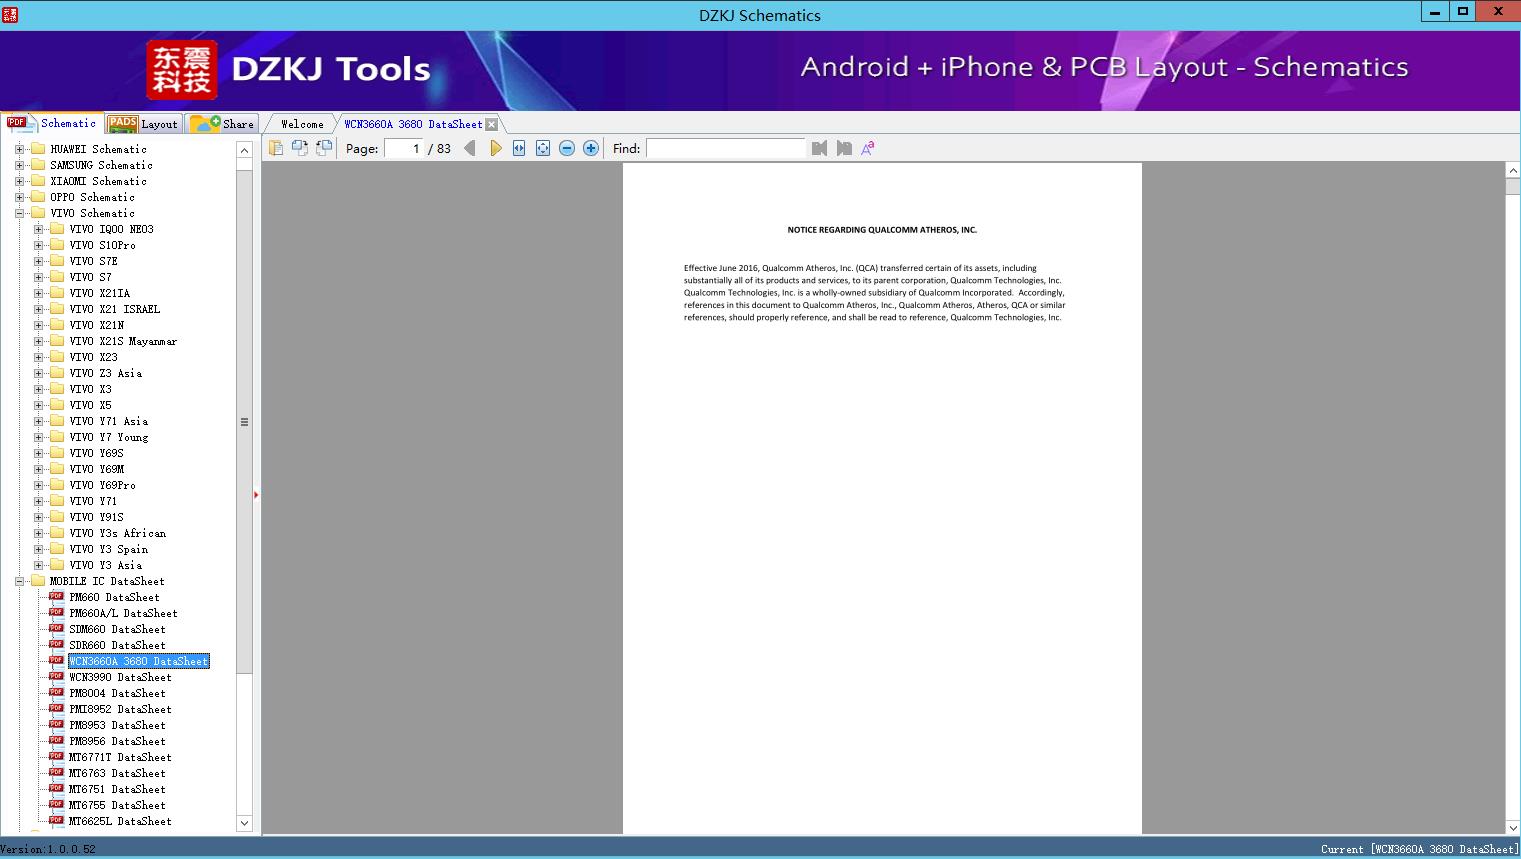
Task: Zoom out of the document
Action: click(x=567, y=148)
